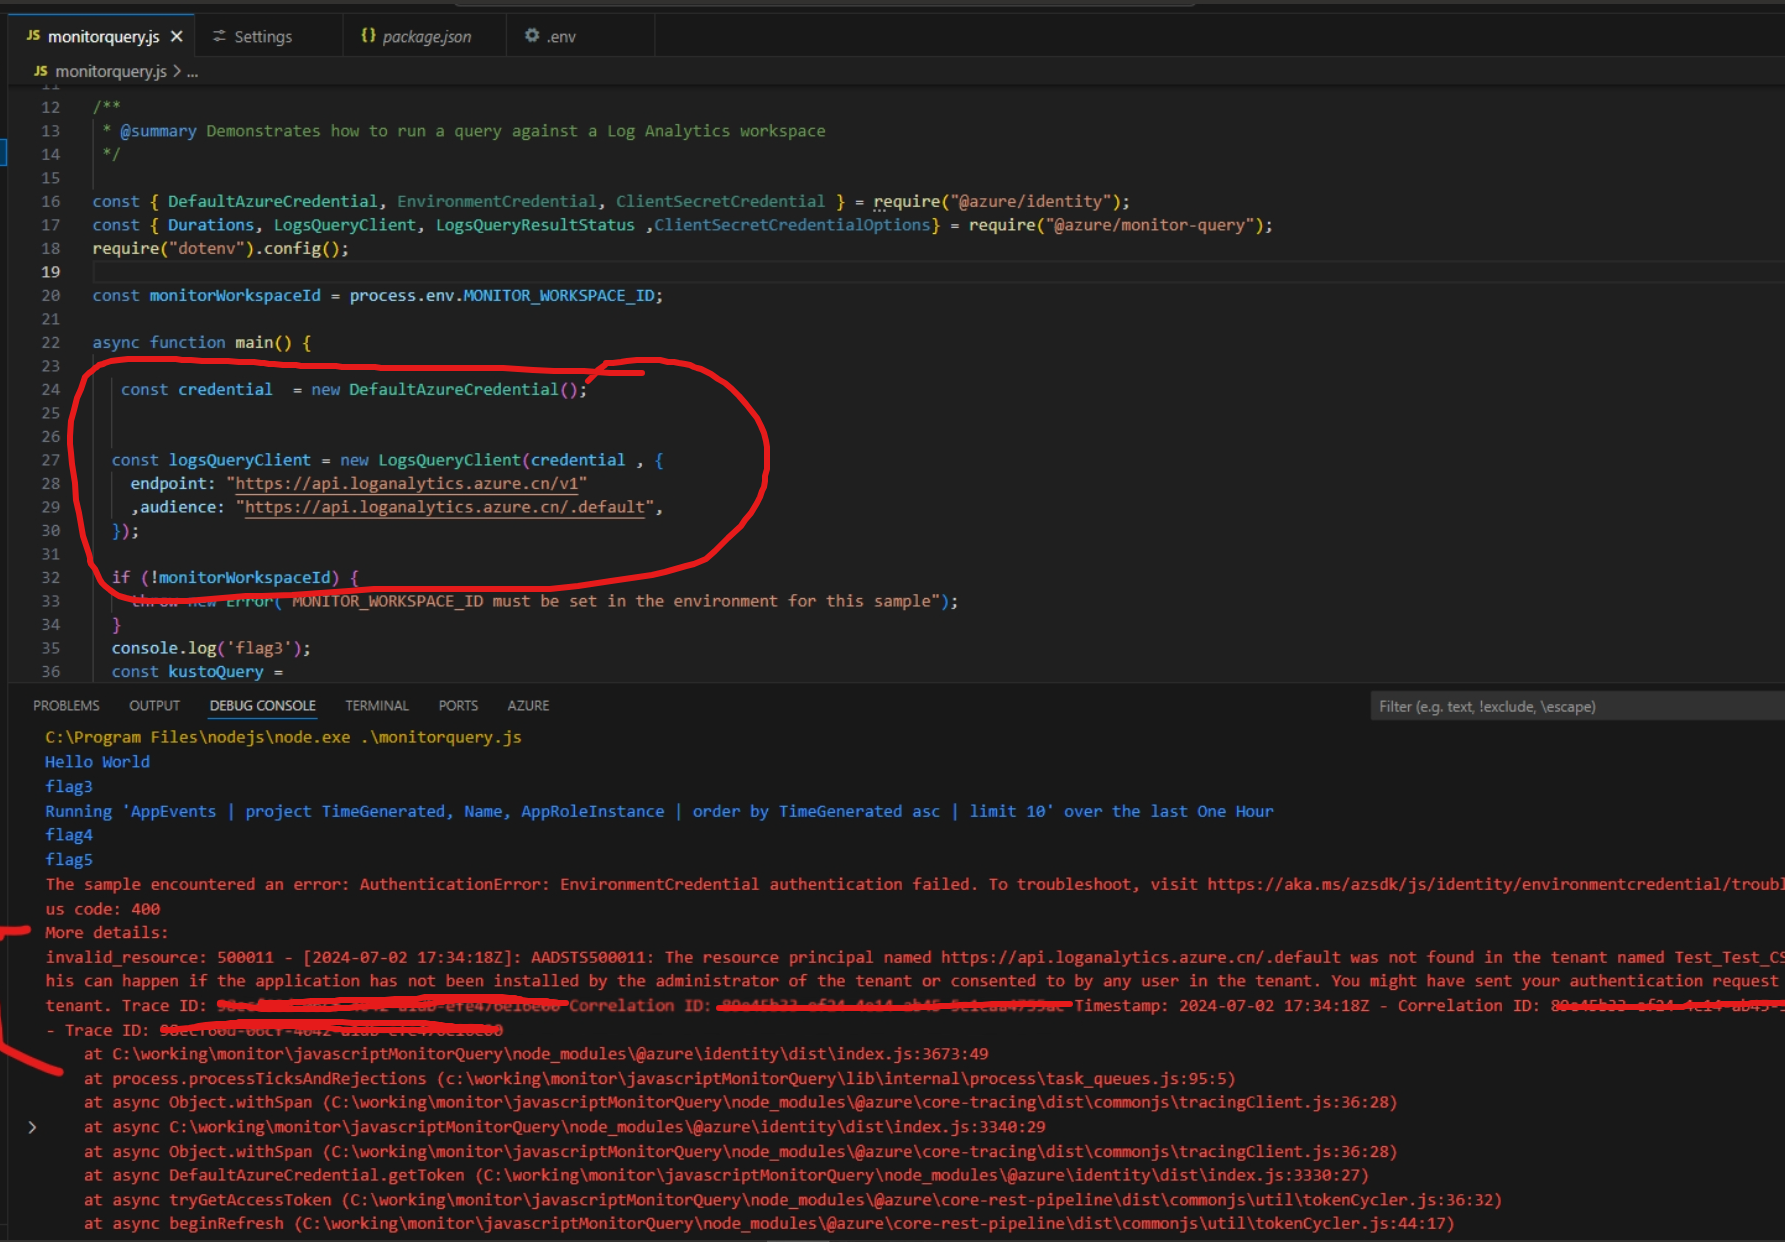1785x1242 pixels.
Task: Click the gear icon on the .env tab
Action: point(532,36)
